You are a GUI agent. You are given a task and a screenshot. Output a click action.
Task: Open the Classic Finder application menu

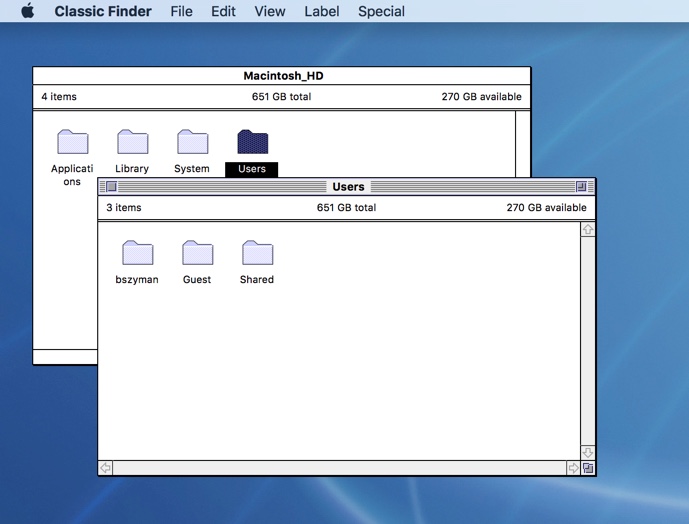[x=103, y=11]
